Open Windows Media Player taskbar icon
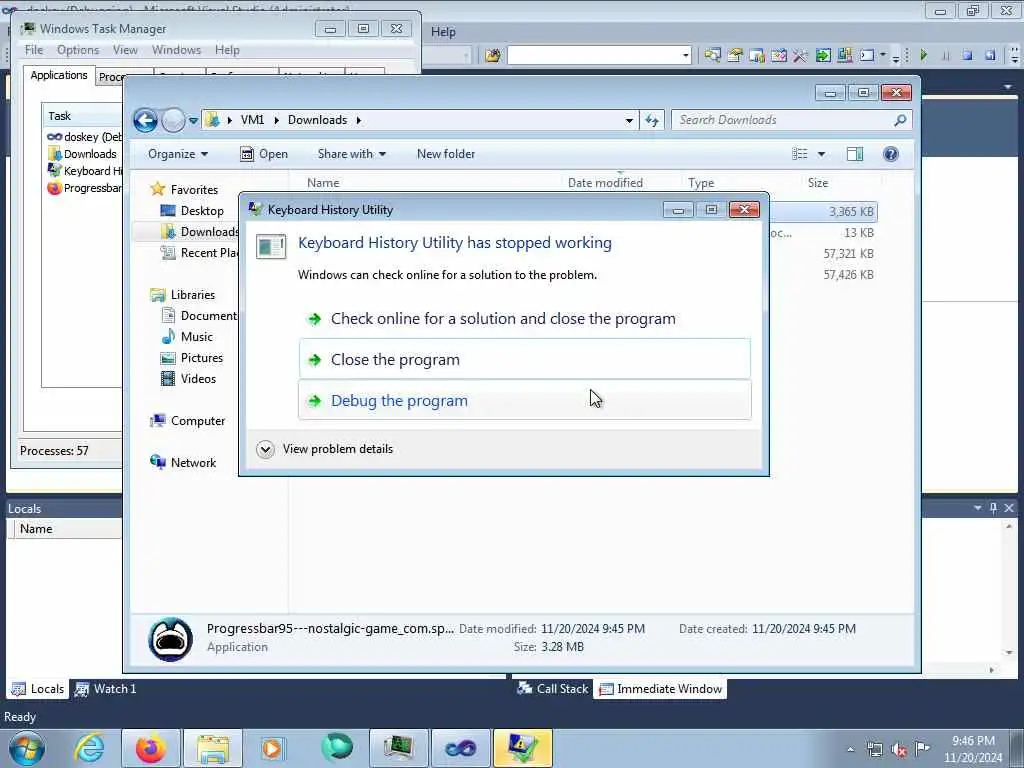 click(x=273, y=748)
